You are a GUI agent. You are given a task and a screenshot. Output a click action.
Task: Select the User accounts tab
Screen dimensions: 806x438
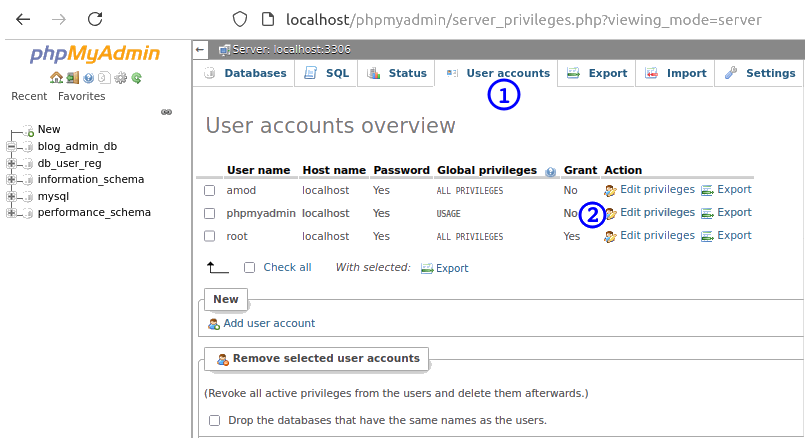pyautogui.click(x=497, y=74)
